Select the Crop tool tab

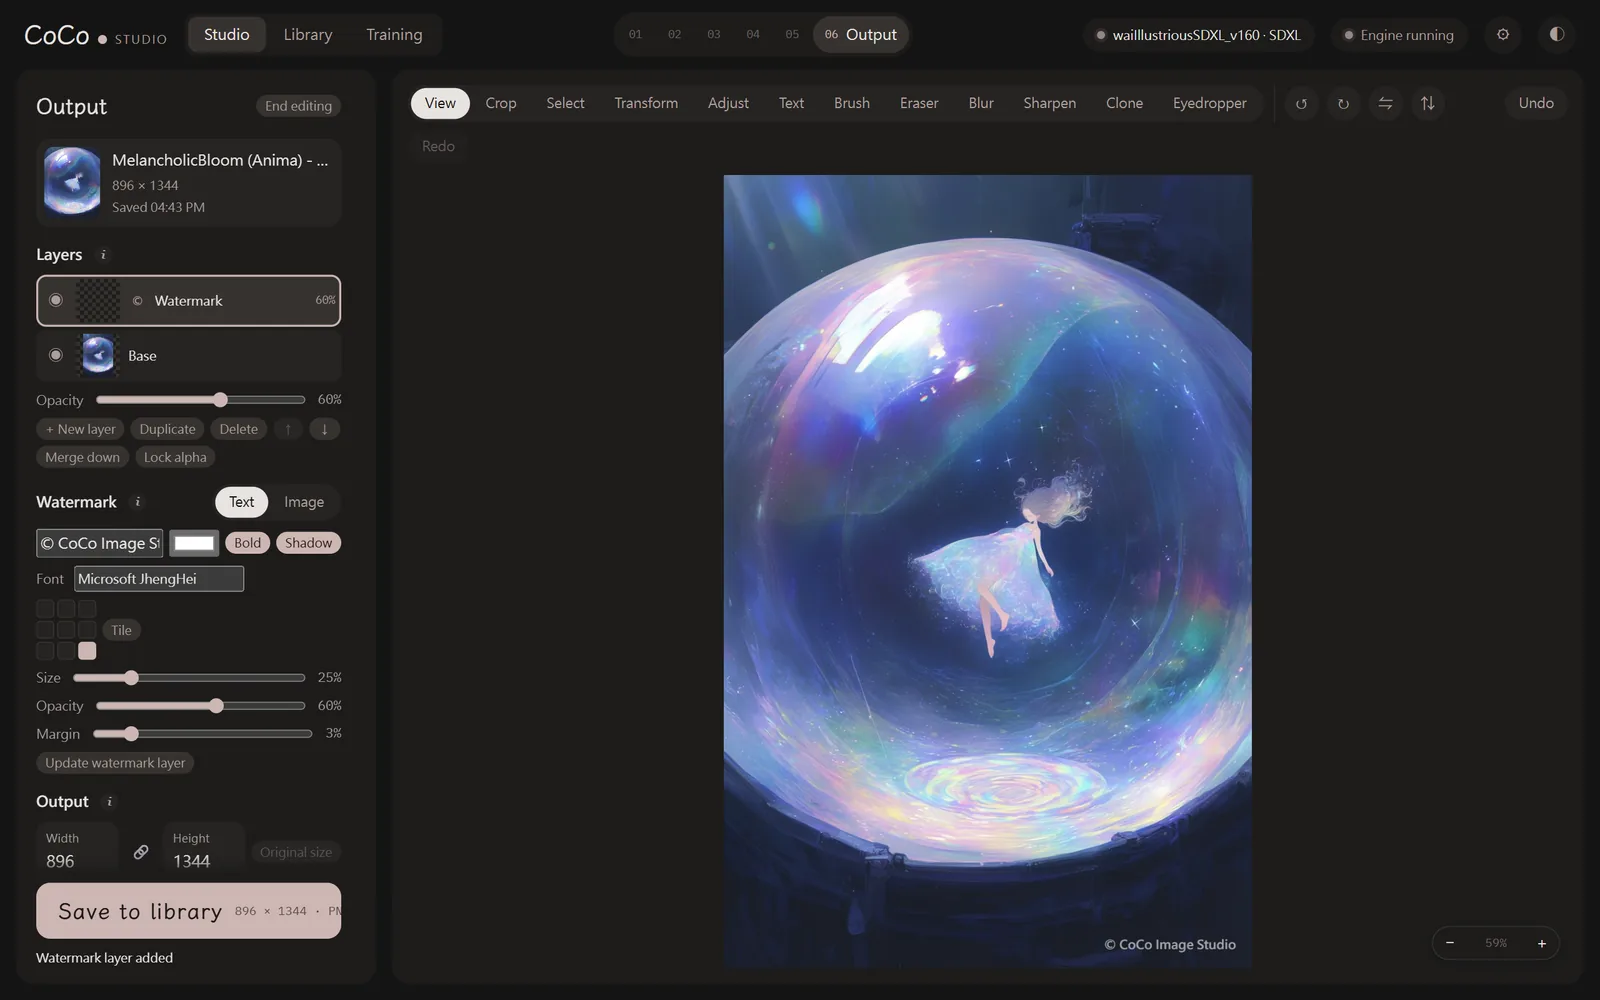click(x=501, y=103)
